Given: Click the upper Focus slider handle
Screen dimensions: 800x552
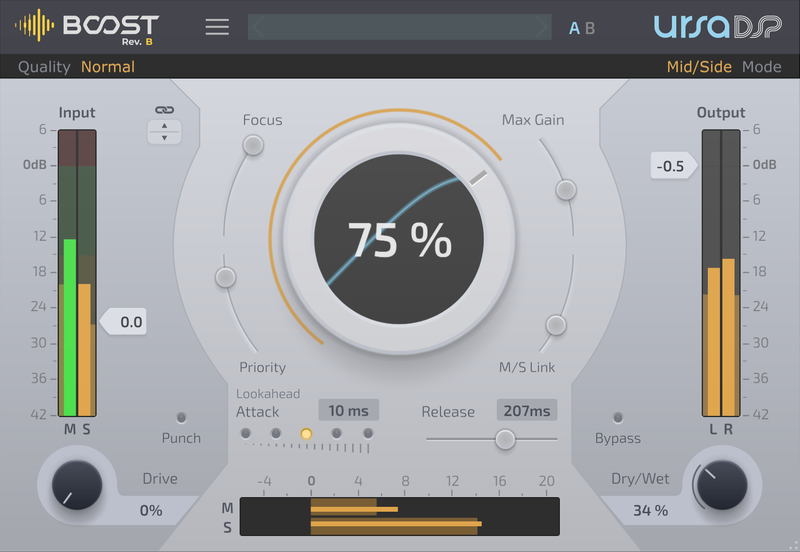Looking at the screenshot, I should point(253,145).
